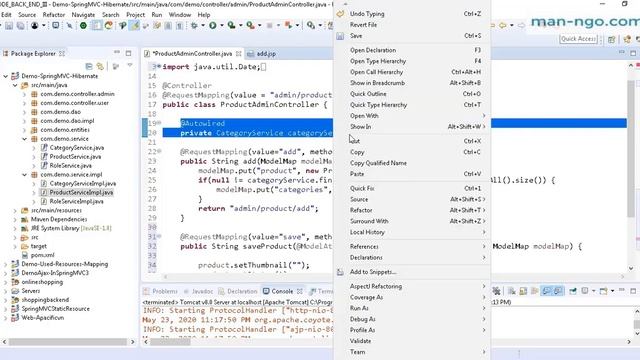Image resolution: width=640 pixels, height=360 pixels.
Task: Collapse the com.demo.service.impl package
Action: (24, 175)
